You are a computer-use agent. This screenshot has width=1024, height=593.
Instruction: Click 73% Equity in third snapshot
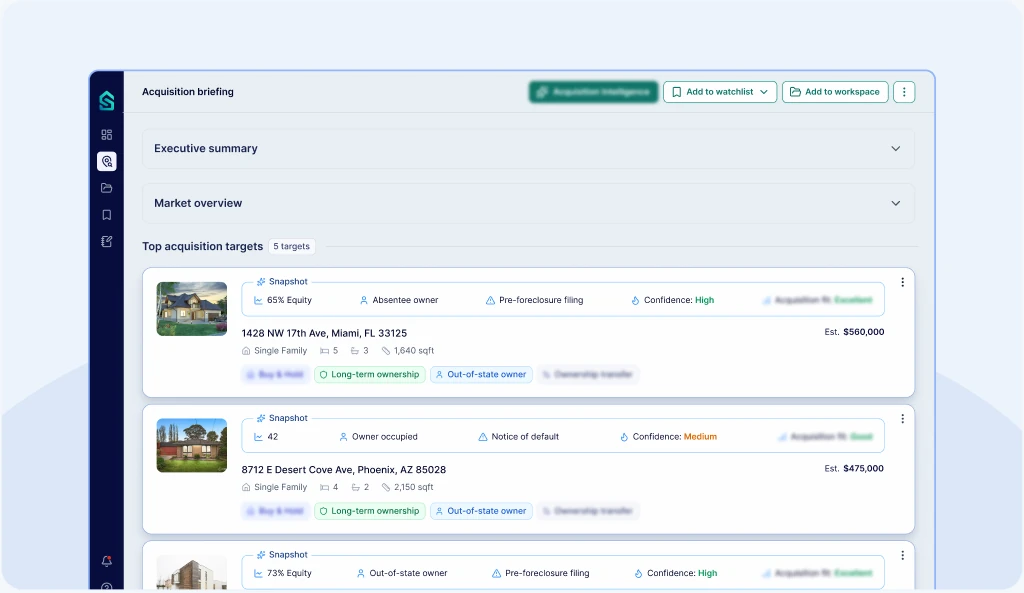pyautogui.click(x=283, y=573)
